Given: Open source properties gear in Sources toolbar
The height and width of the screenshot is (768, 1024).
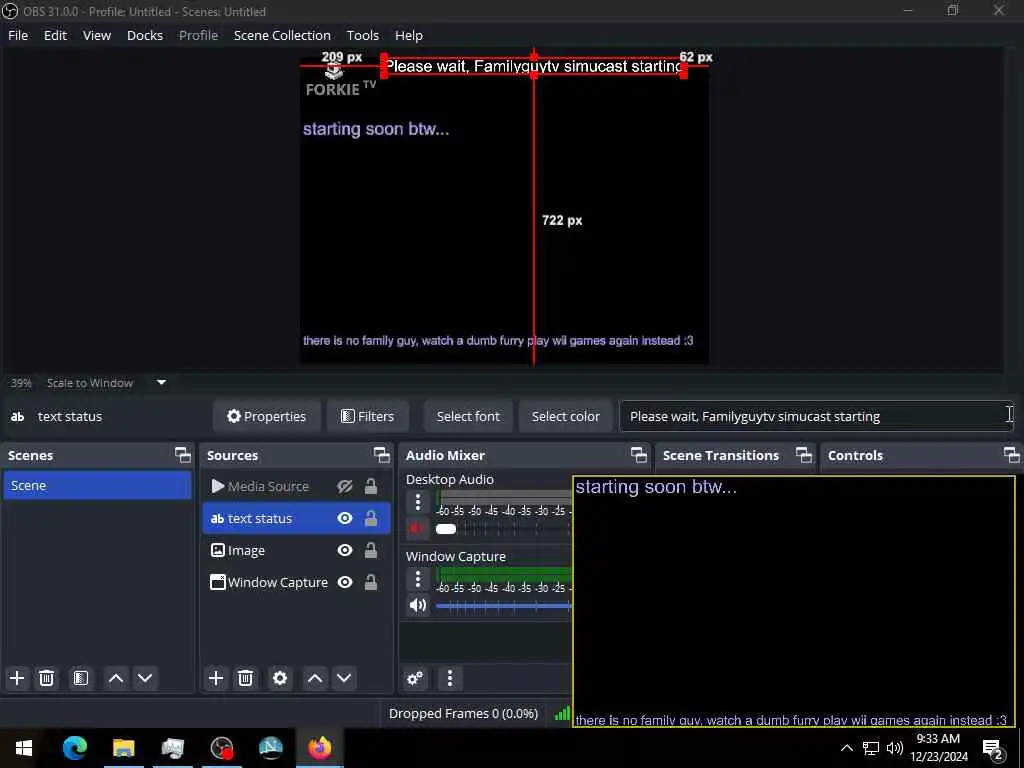Looking at the screenshot, I should [280, 679].
